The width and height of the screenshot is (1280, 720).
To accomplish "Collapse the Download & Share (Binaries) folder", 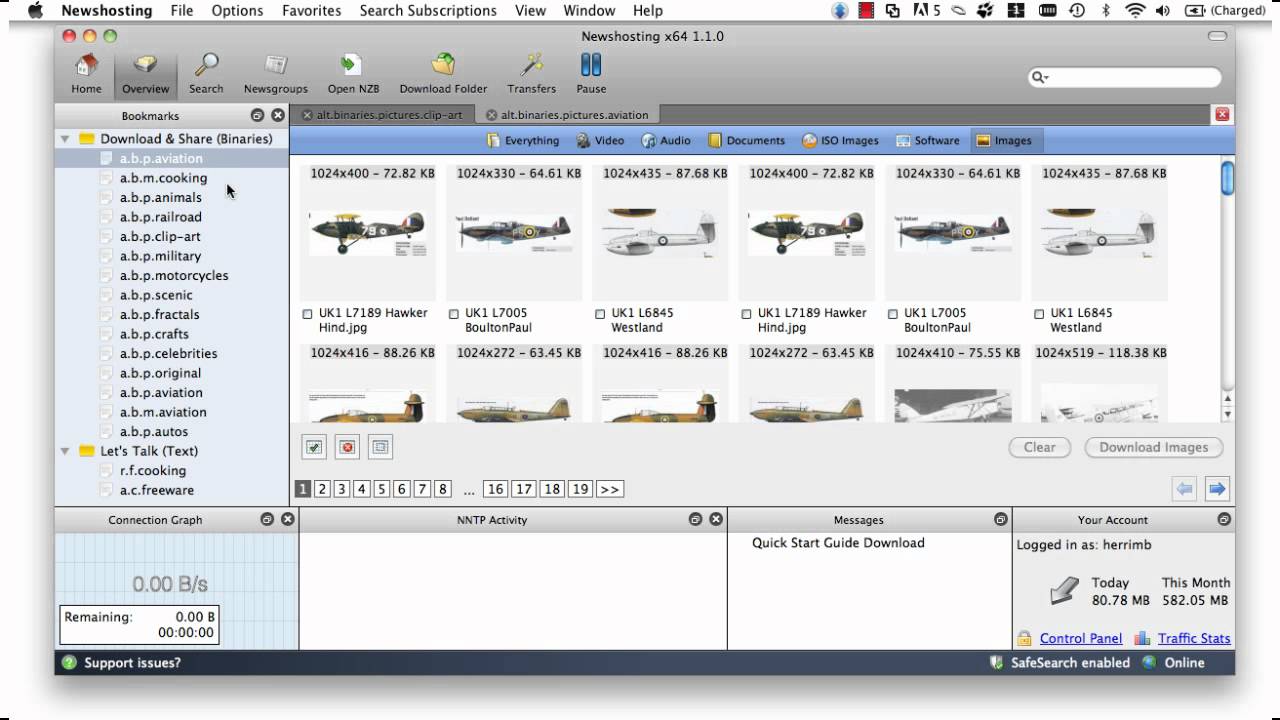I will pyautogui.click(x=65, y=139).
